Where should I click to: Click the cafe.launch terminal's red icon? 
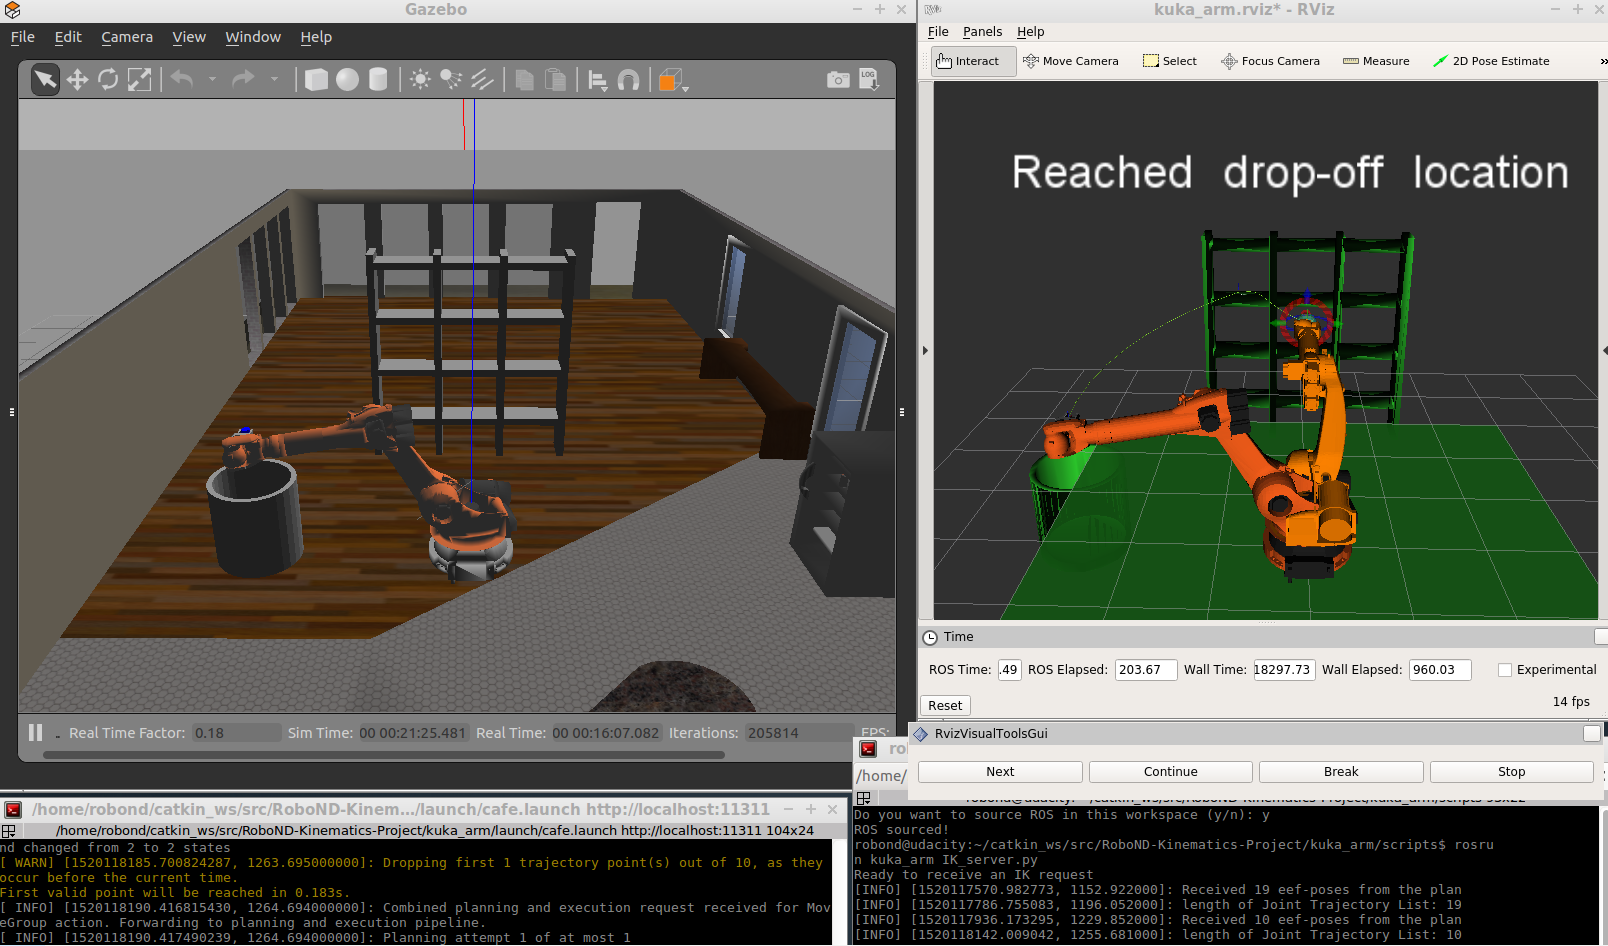tap(13, 810)
